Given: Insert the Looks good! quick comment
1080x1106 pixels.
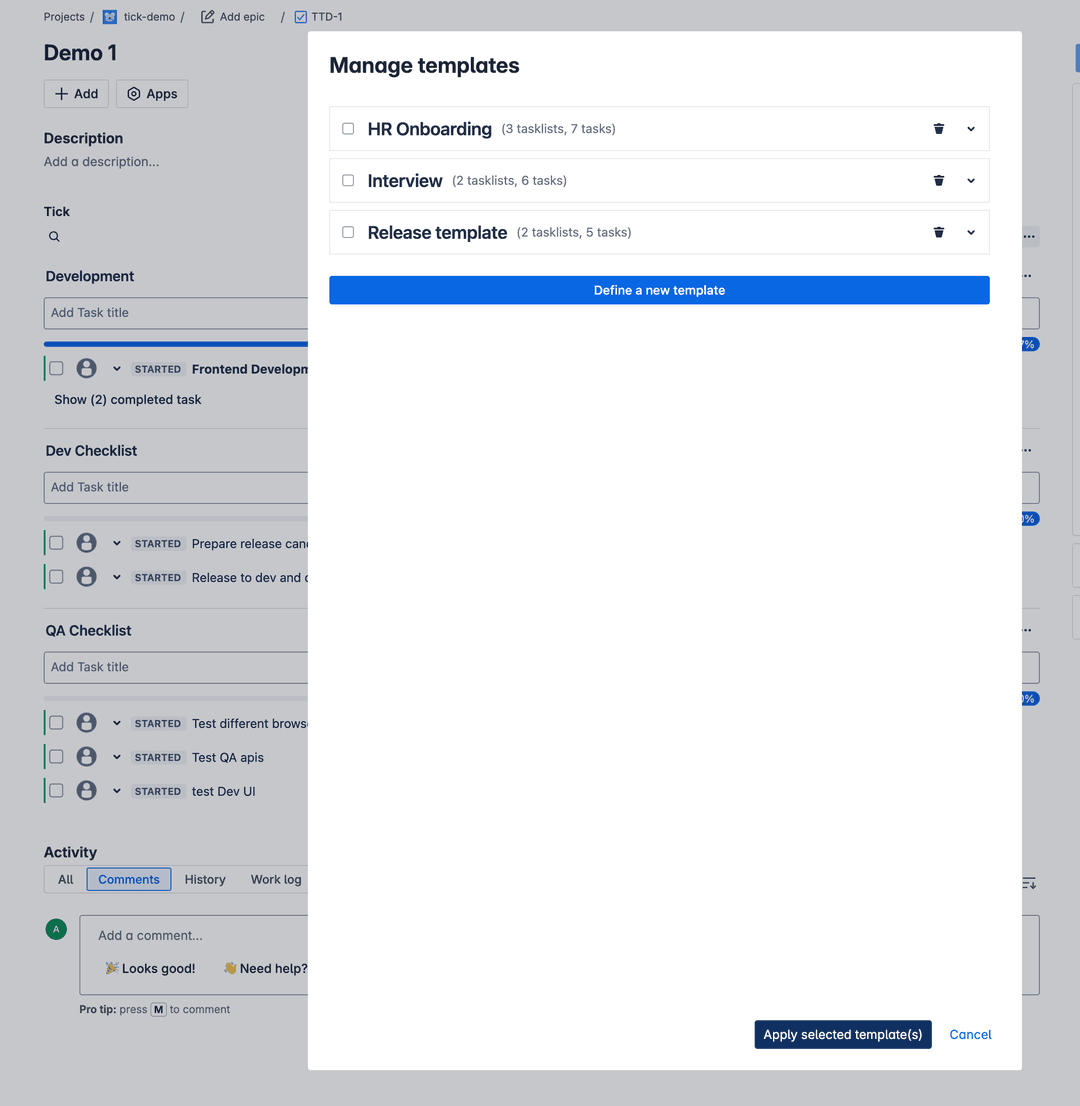Looking at the screenshot, I should (x=150, y=968).
